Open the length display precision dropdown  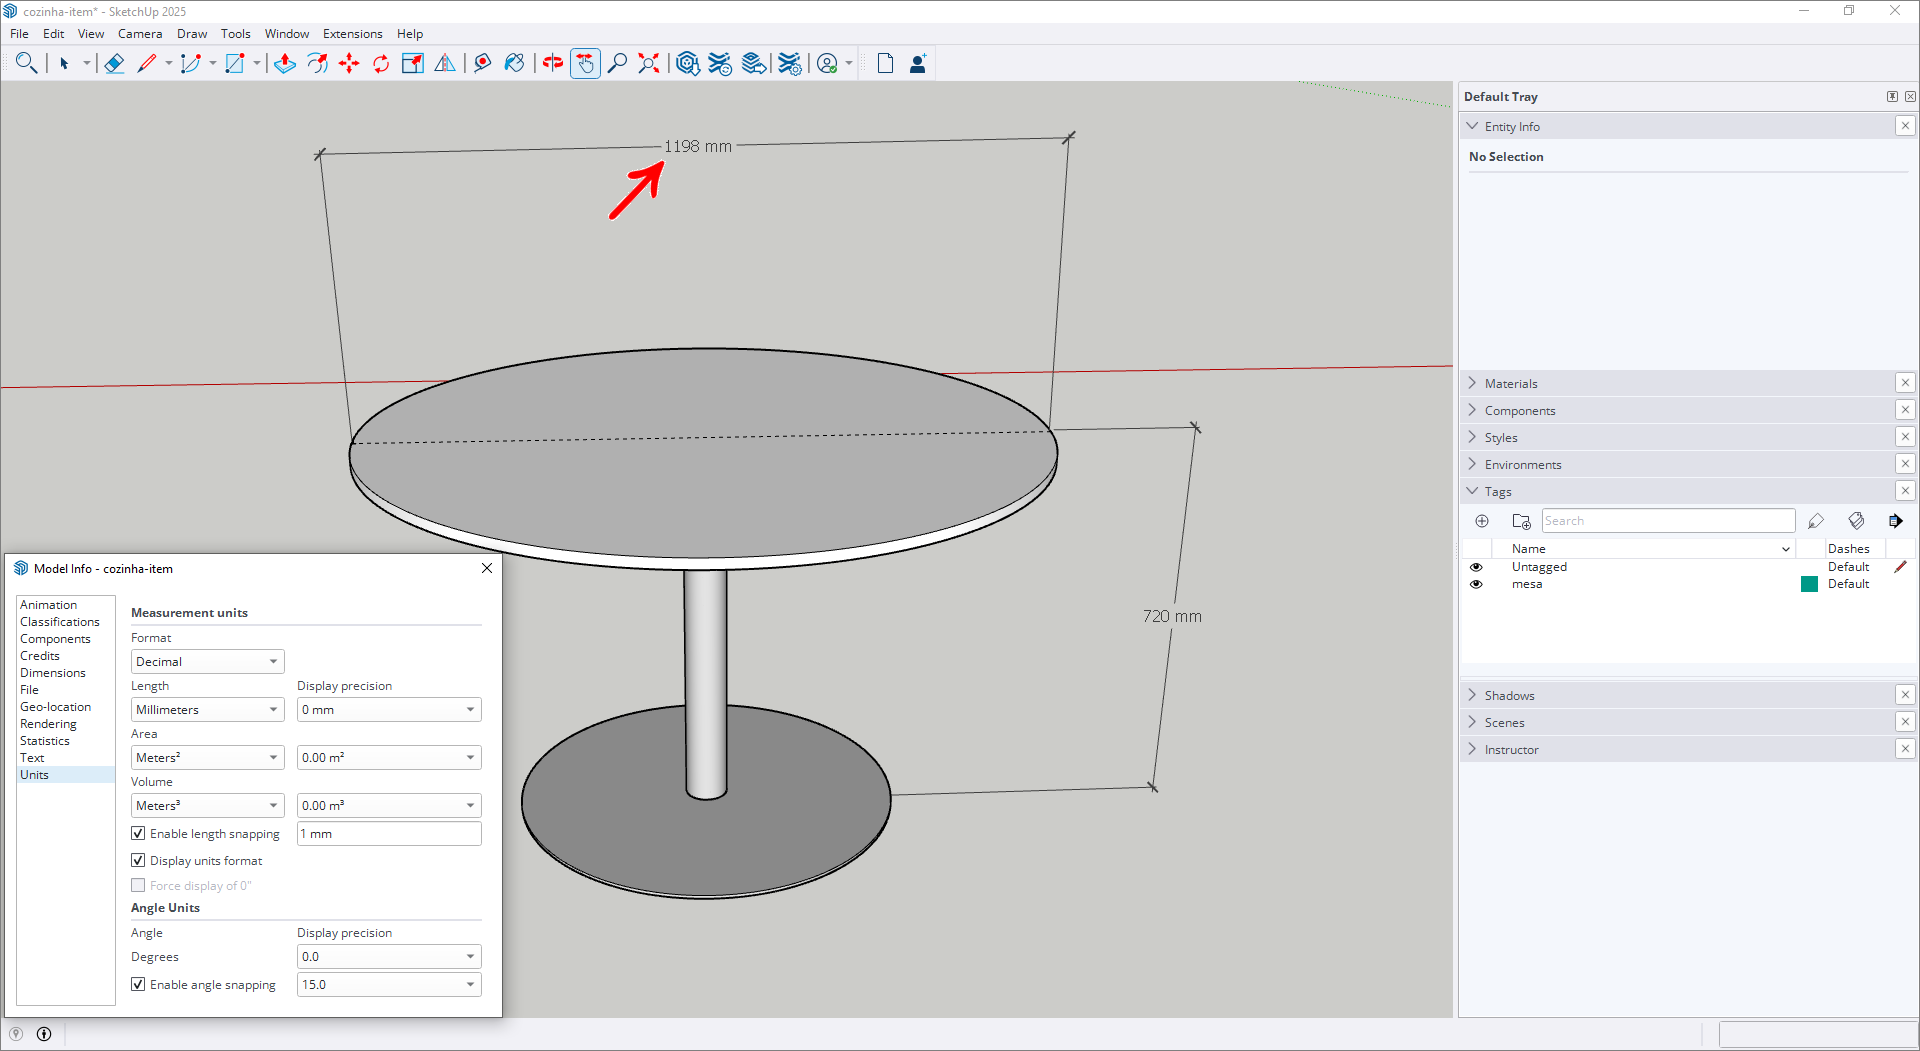point(389,709)
